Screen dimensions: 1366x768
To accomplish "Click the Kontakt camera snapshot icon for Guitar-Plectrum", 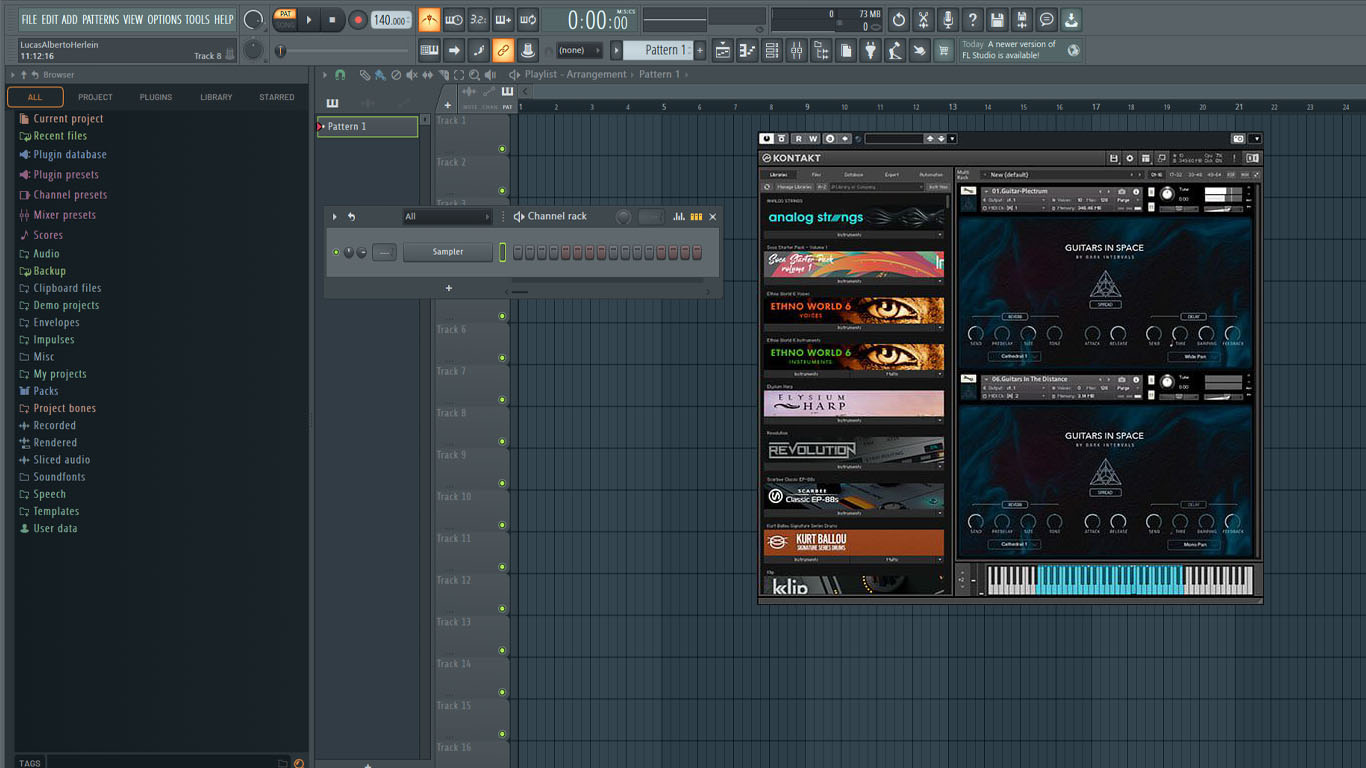I will pos(1122,191).
